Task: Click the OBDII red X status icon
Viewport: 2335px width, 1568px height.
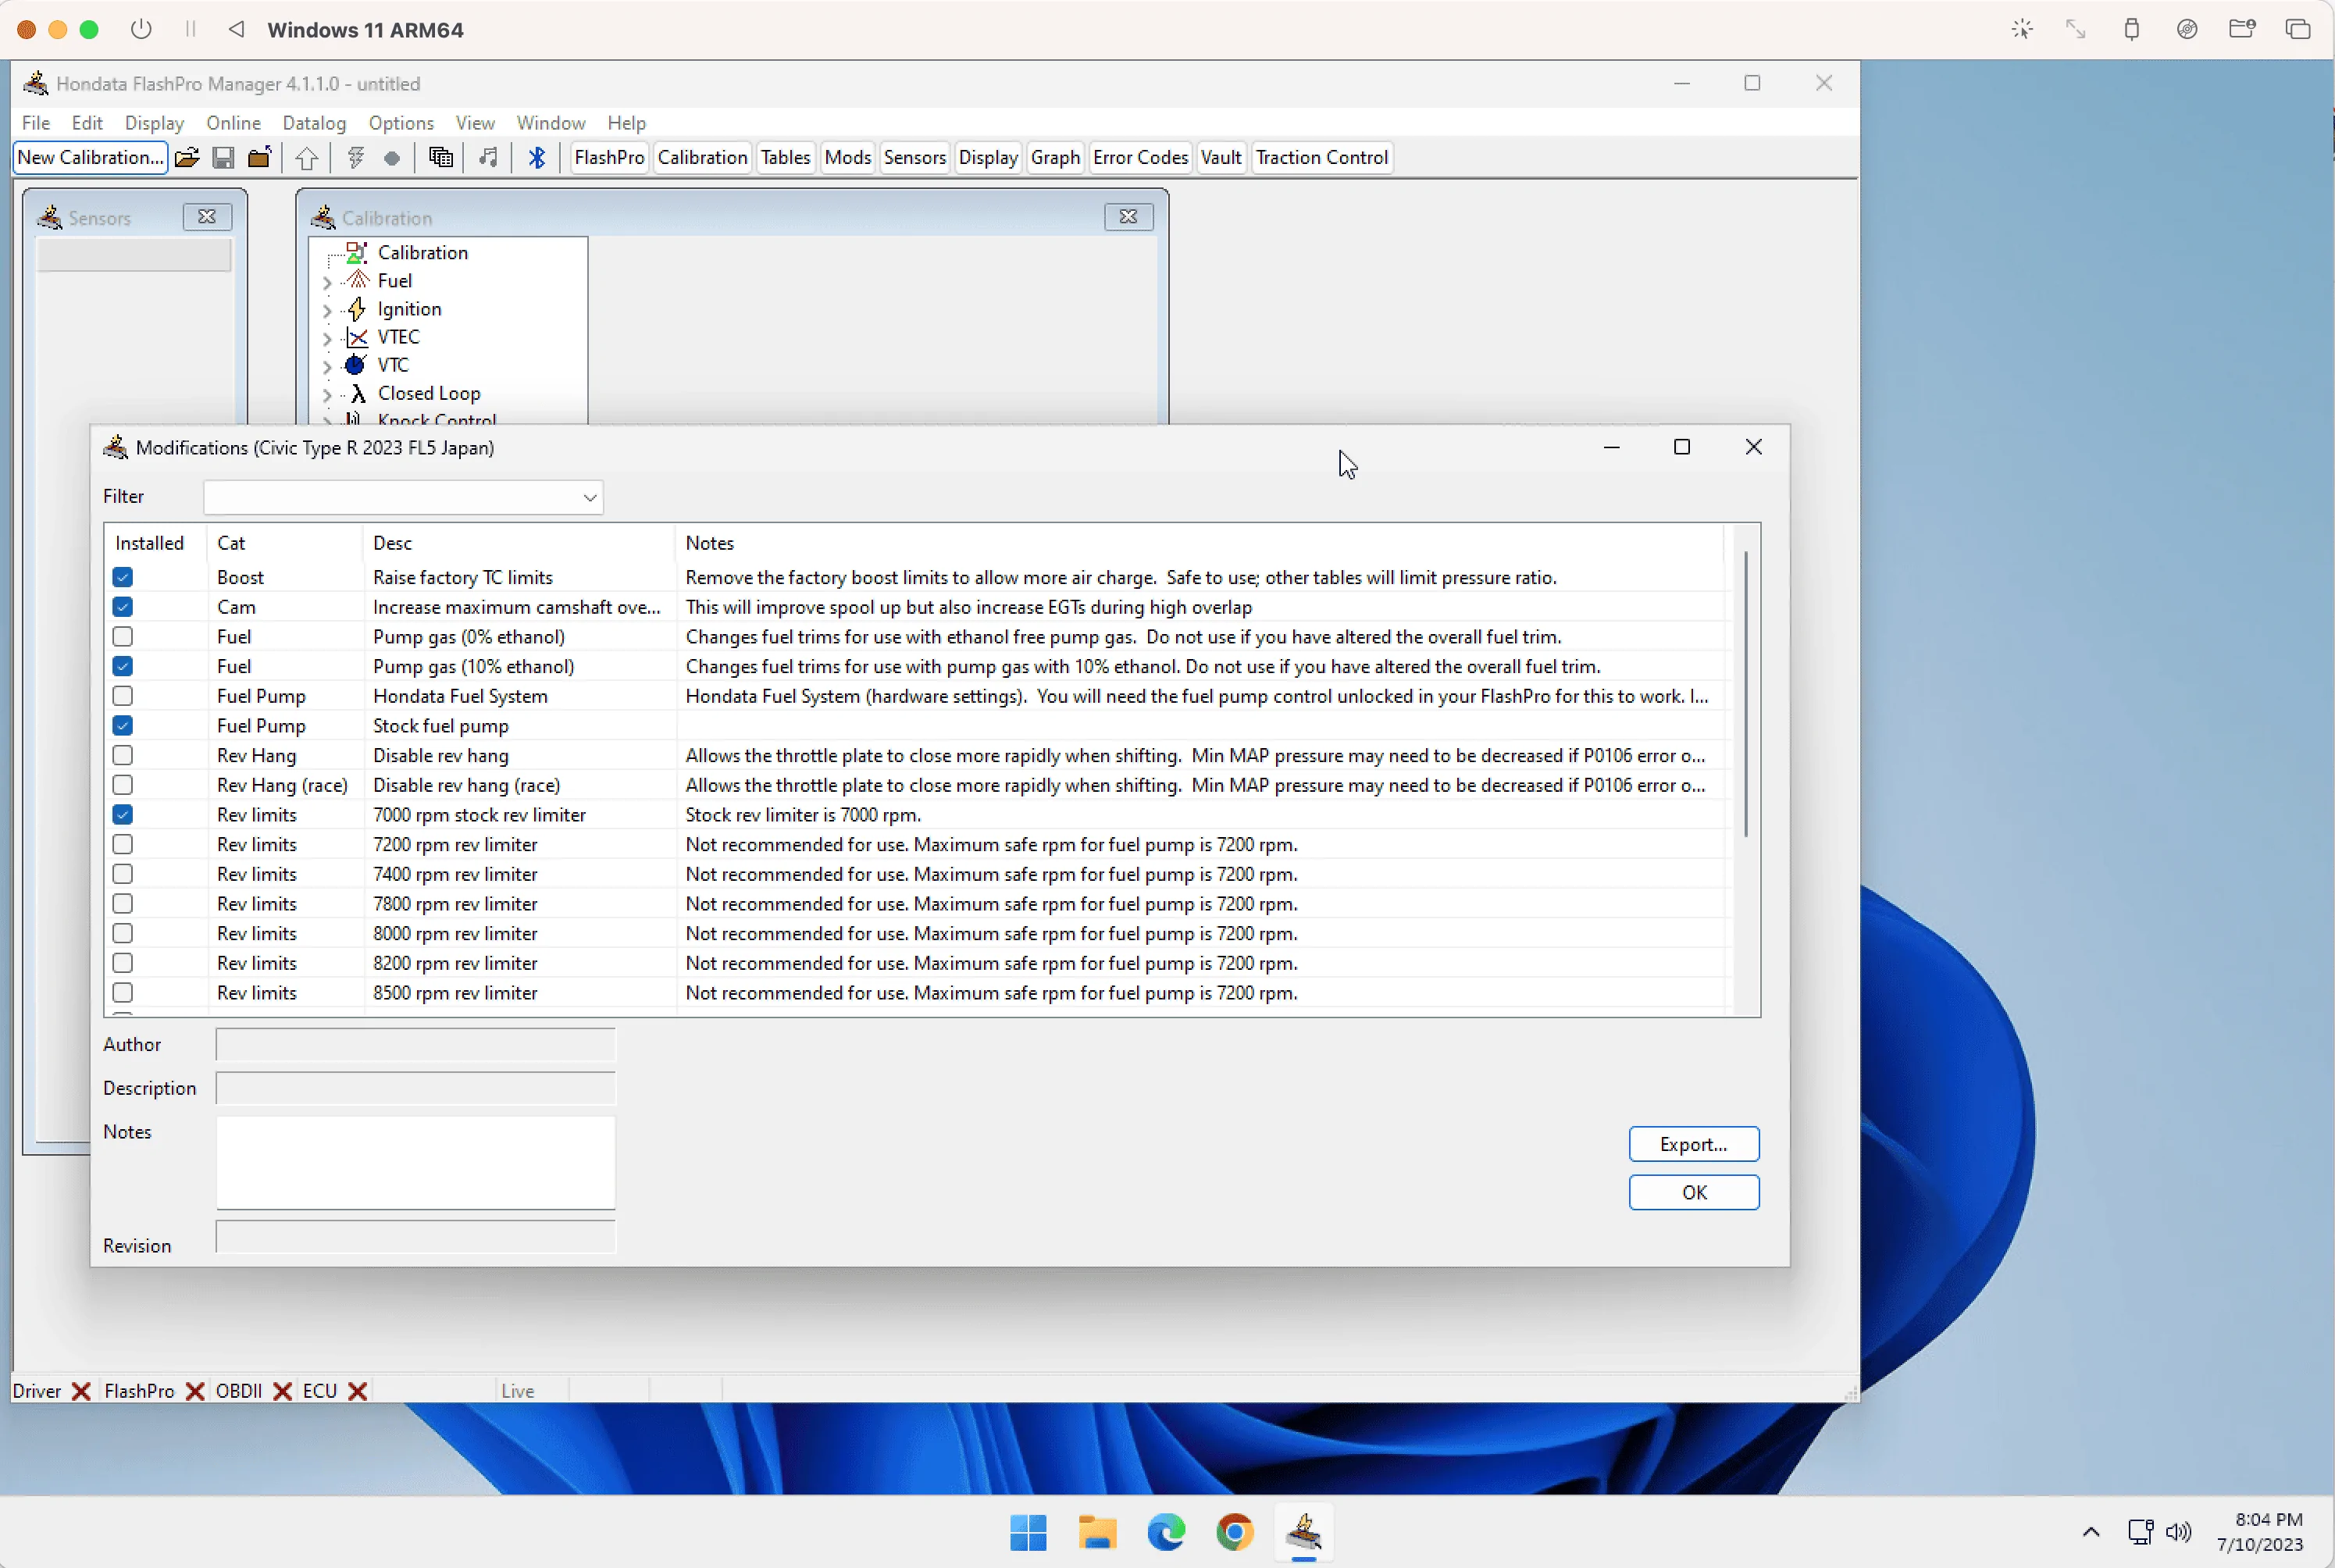Action: point(282,1391)
